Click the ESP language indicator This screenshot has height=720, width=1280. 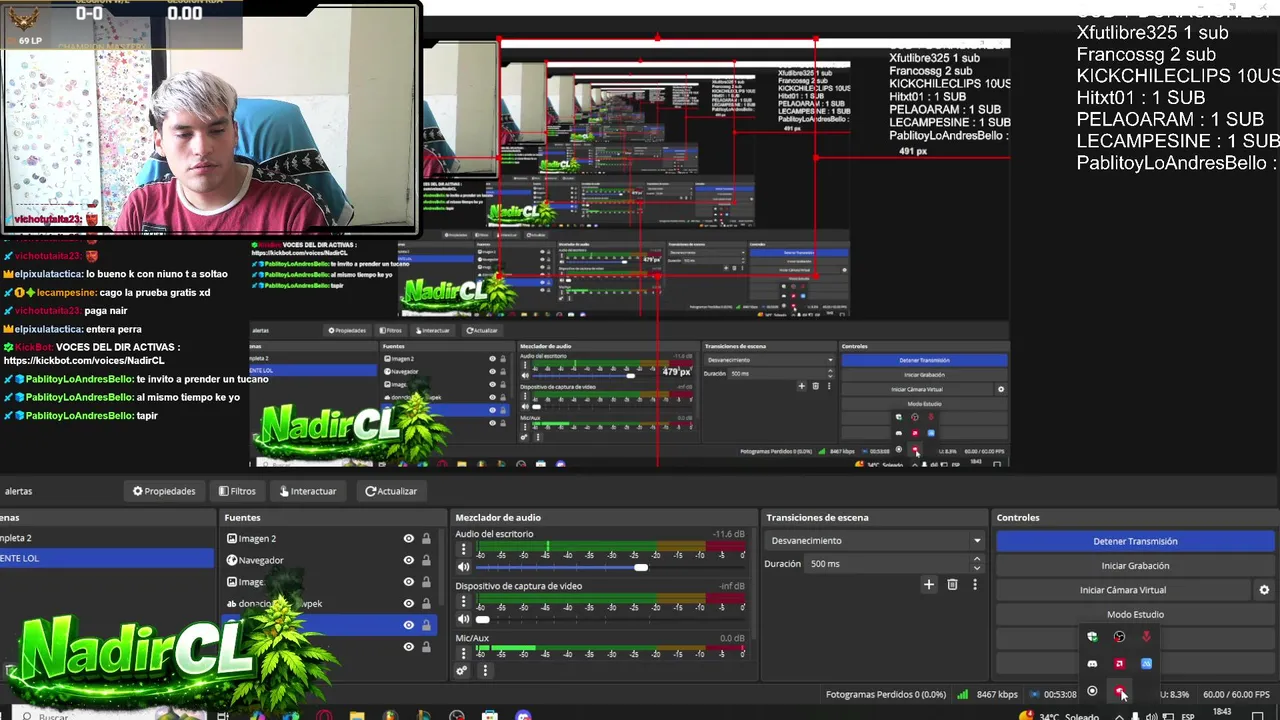1188,716
